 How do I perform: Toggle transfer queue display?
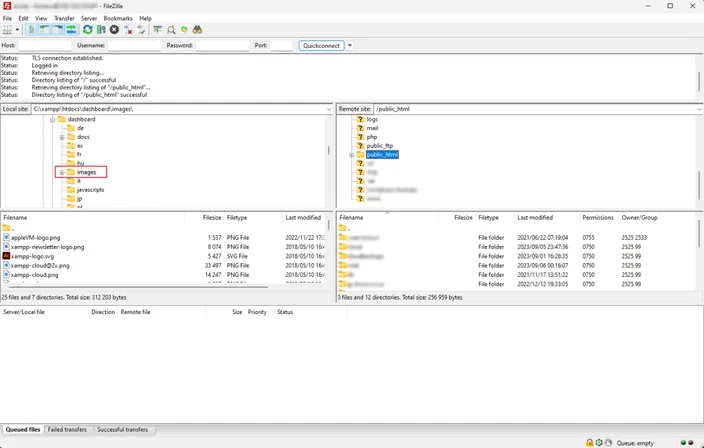click(x=71, y=30)
